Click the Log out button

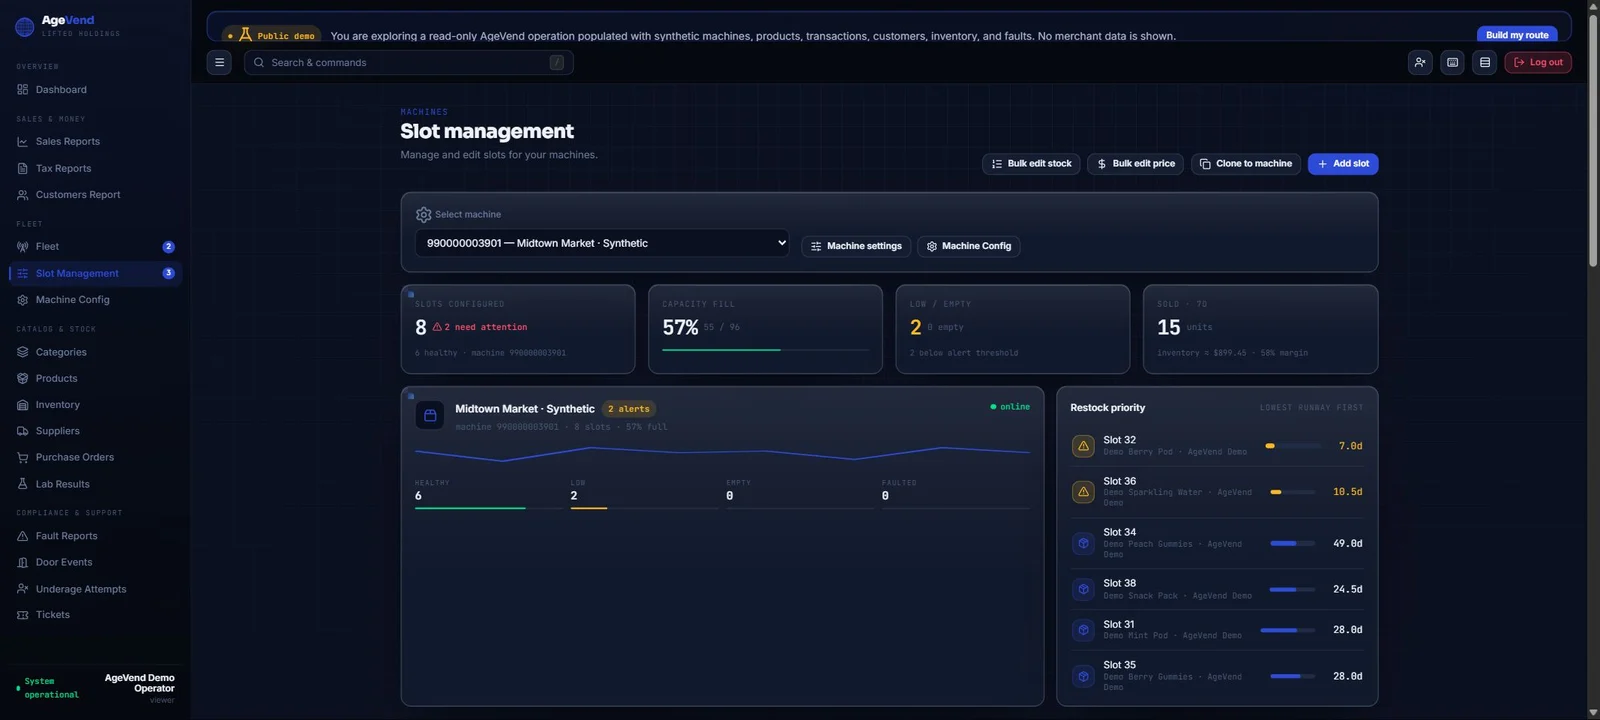point(1538,62)
